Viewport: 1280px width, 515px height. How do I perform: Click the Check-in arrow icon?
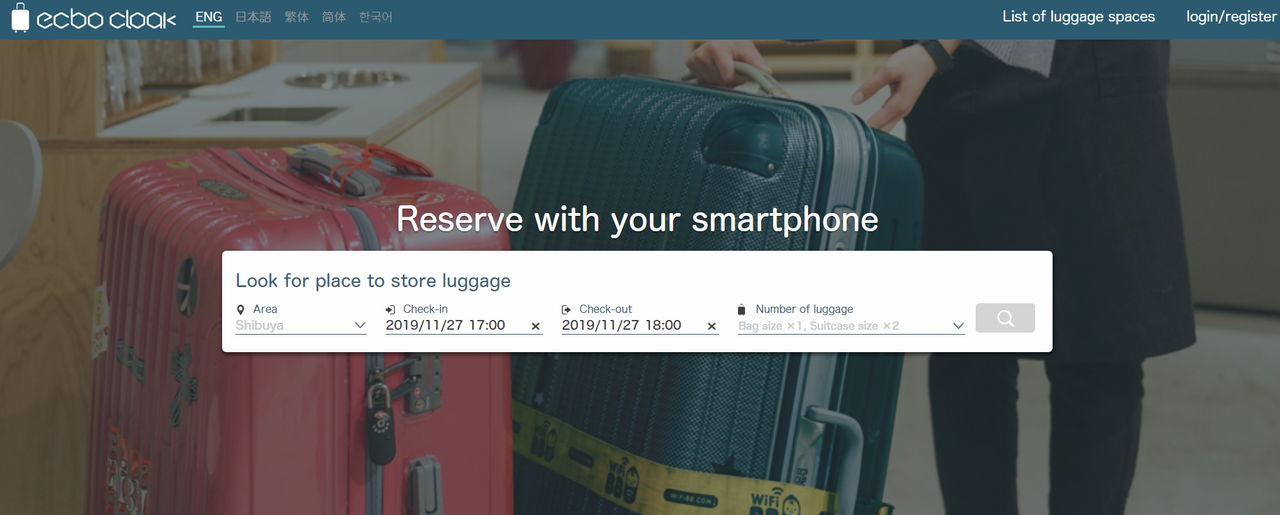coord(390,310)
